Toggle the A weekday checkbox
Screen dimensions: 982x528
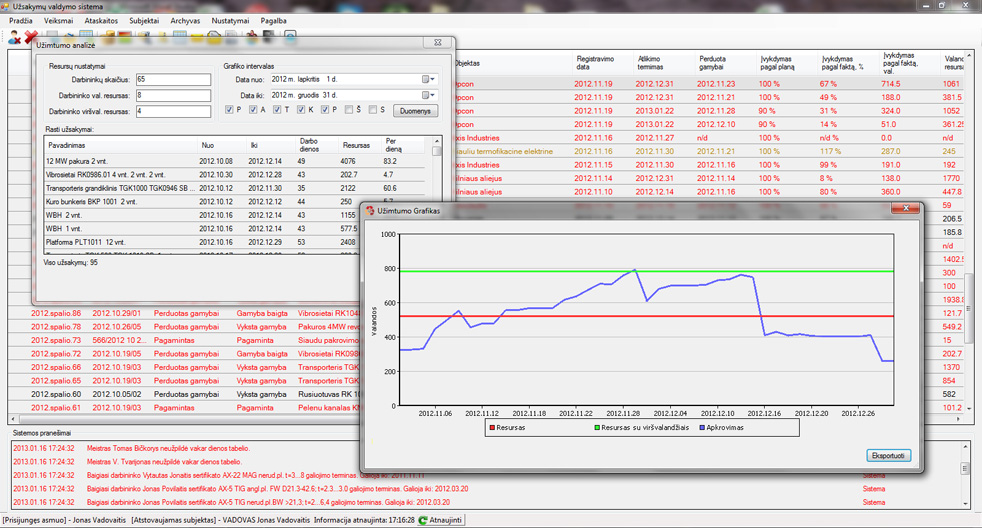click(x=253, y=110)
